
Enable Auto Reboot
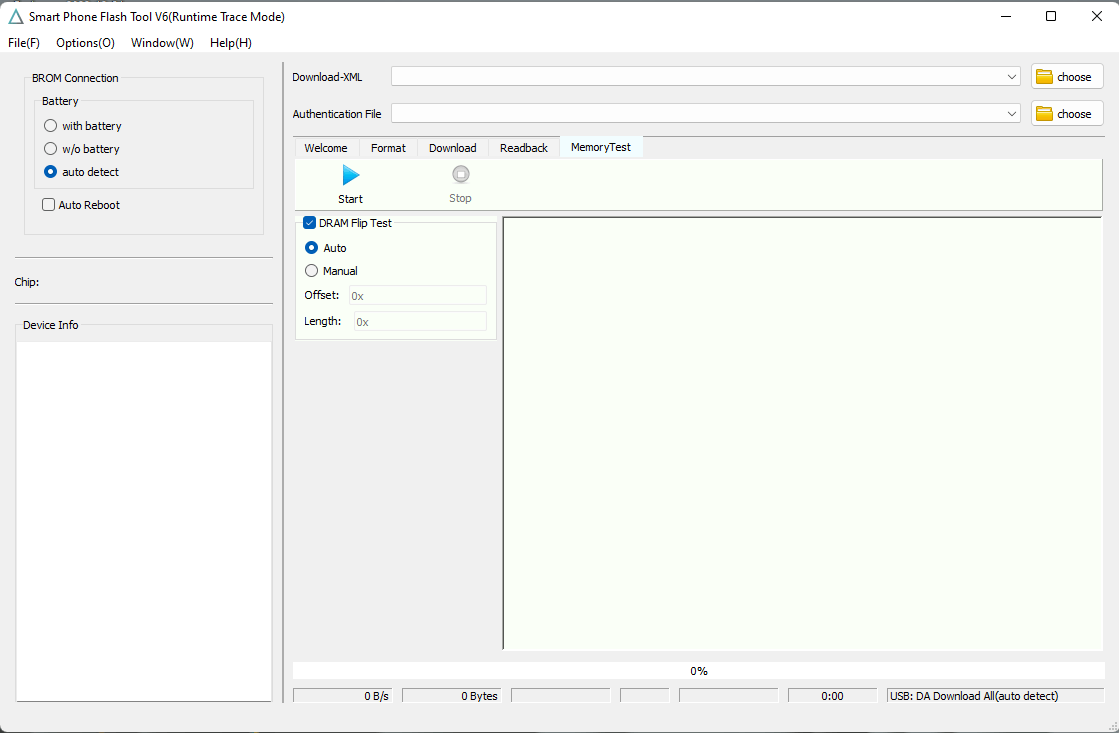47,204
